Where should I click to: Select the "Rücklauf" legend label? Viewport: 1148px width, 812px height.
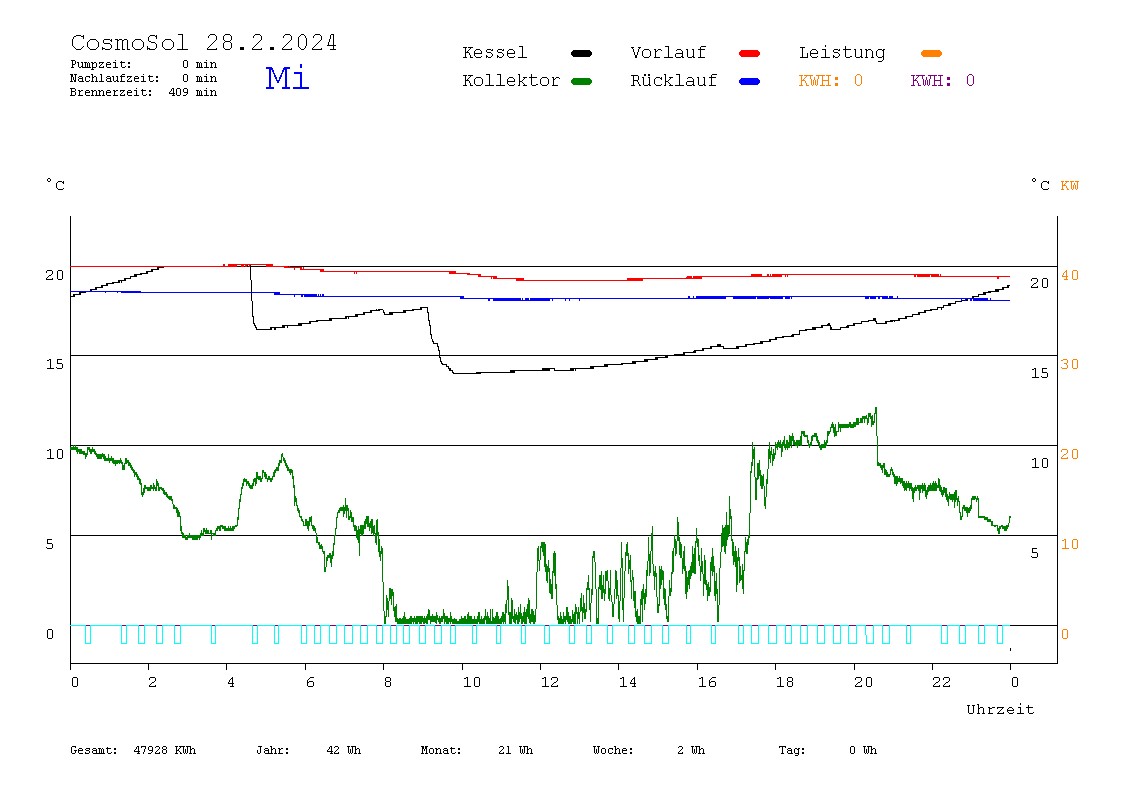[674, 81]
